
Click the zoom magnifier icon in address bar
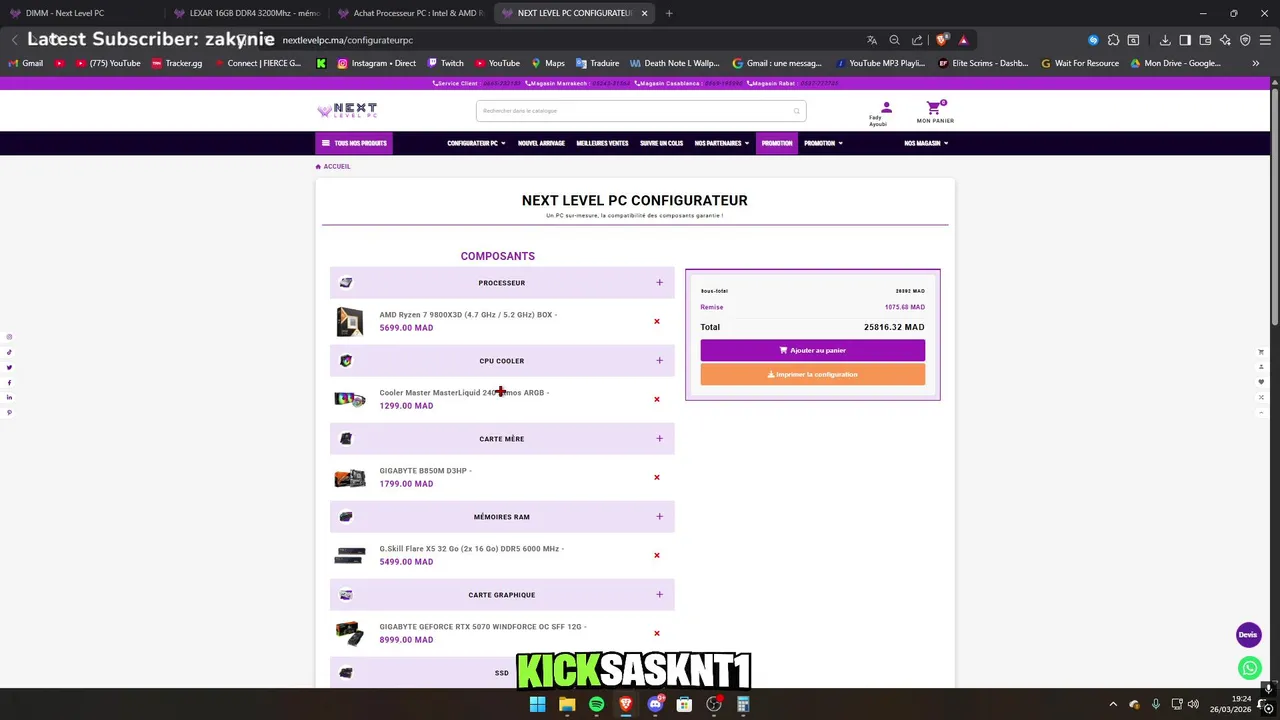click(895, 40)
